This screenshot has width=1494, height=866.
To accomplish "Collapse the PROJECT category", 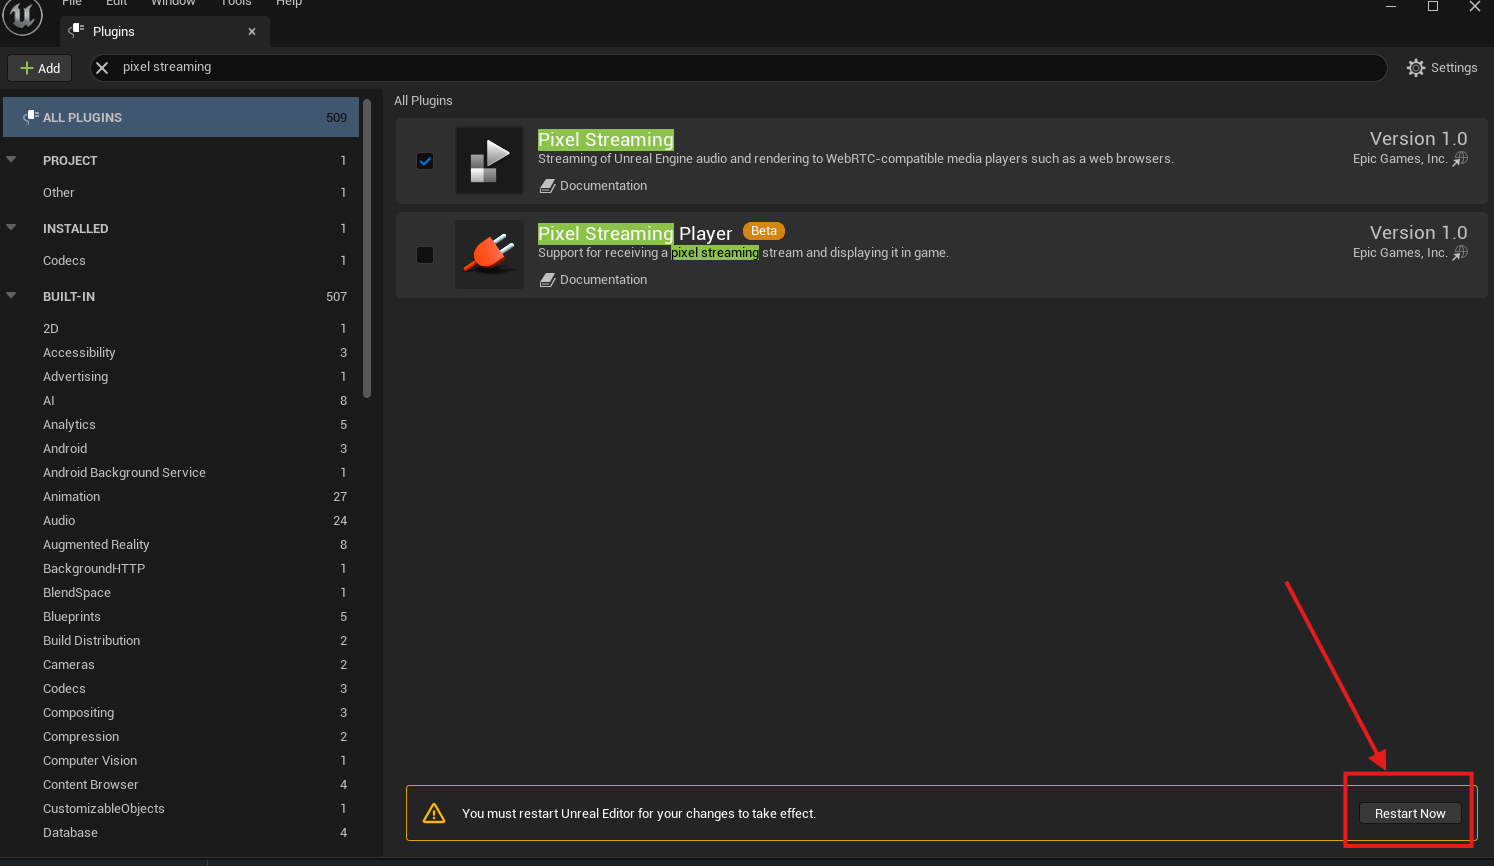I will coord(12,160).
